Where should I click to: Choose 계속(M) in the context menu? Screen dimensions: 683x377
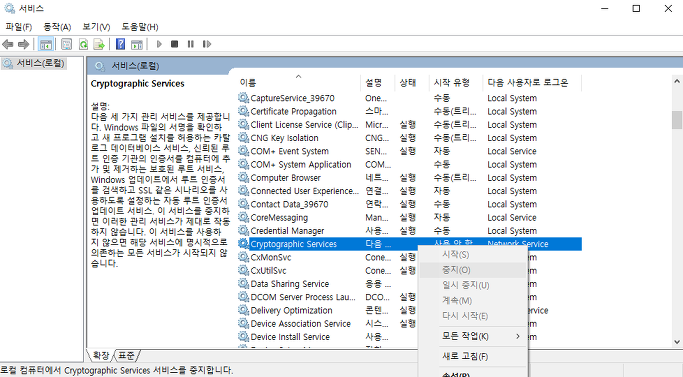pyautogui.click(x=473, y=301)
